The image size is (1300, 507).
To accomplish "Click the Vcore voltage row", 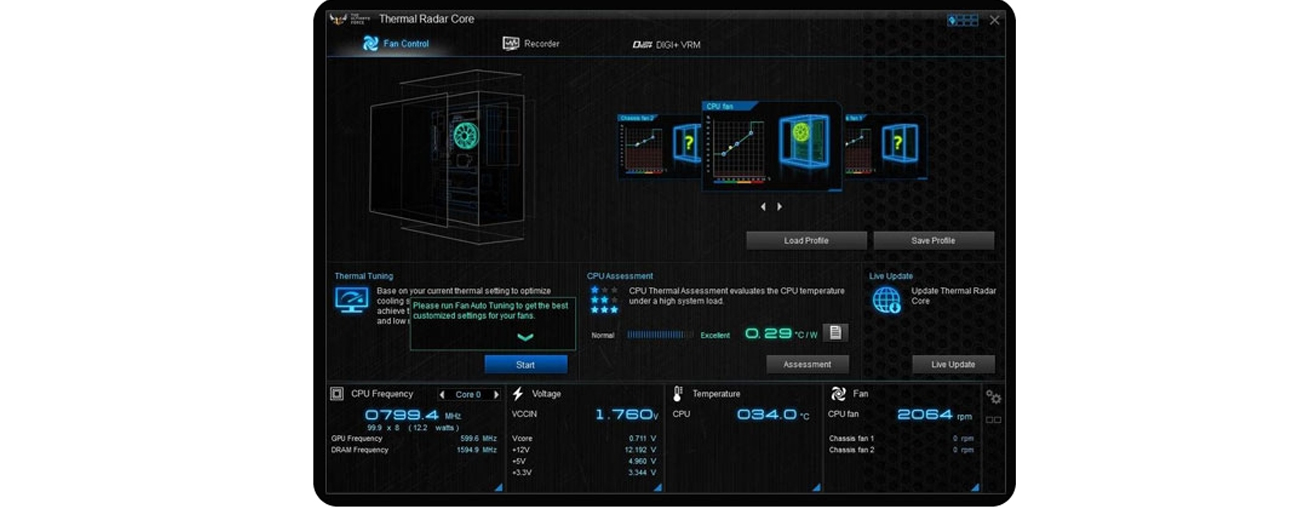I will [x=584, y=438].
